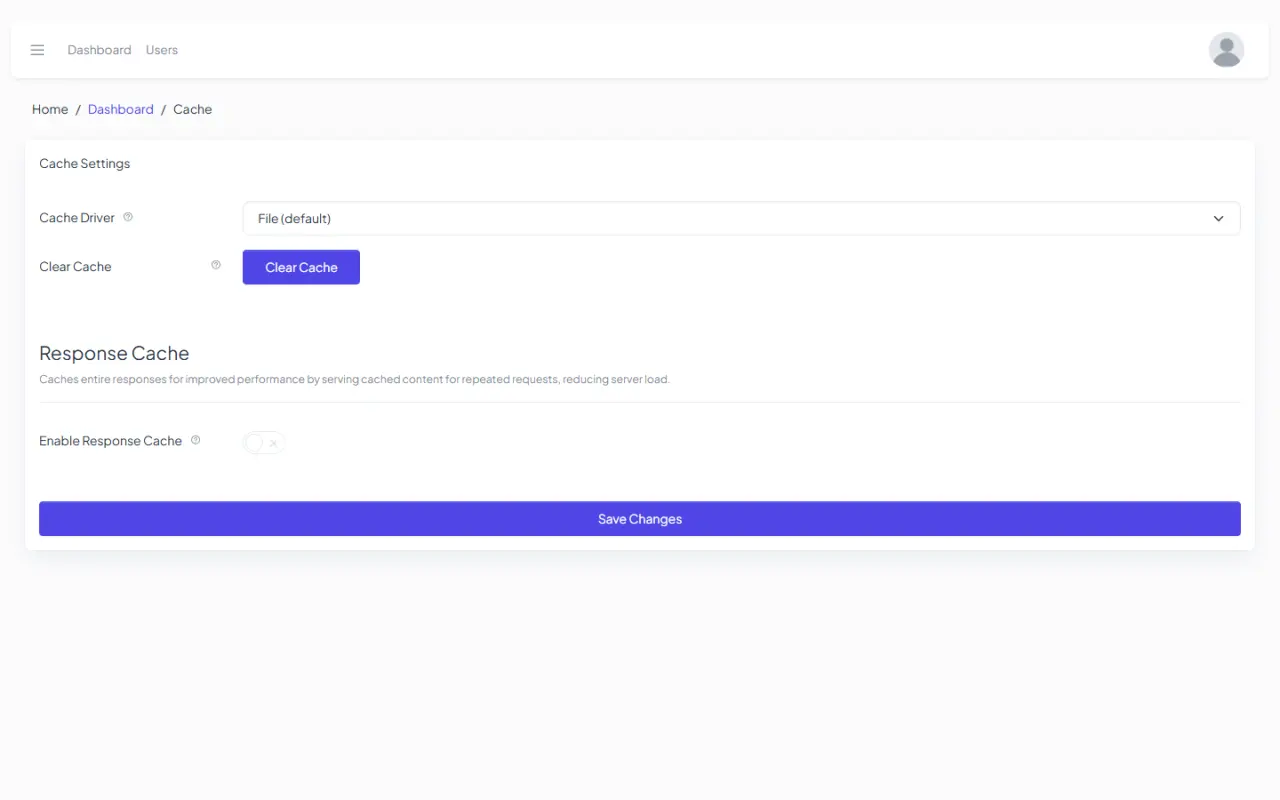1280x800 pixels.
Task: Click the Cache breadcrumb text
Action: tap(193, 109)
